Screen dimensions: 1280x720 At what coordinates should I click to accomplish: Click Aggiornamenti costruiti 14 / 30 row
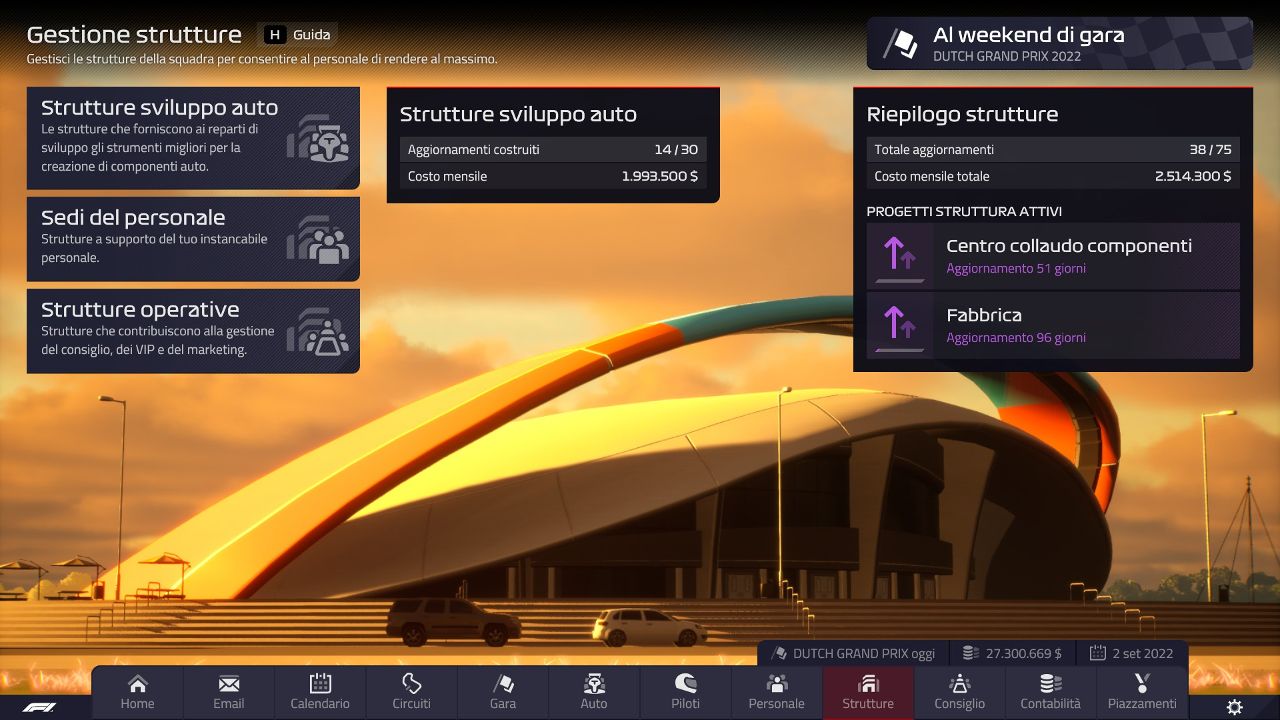[553, 150]
